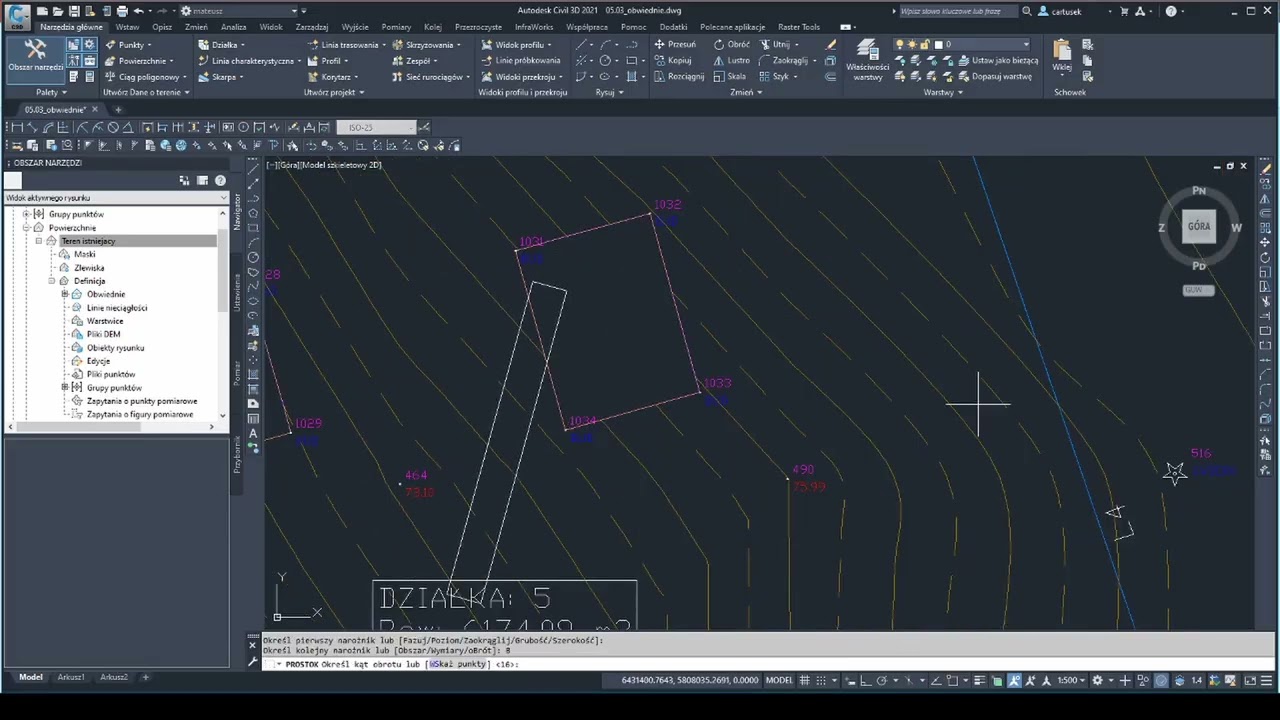Expand the Warstwy panel title
The image size is (1280, 720).
point(943,92)
